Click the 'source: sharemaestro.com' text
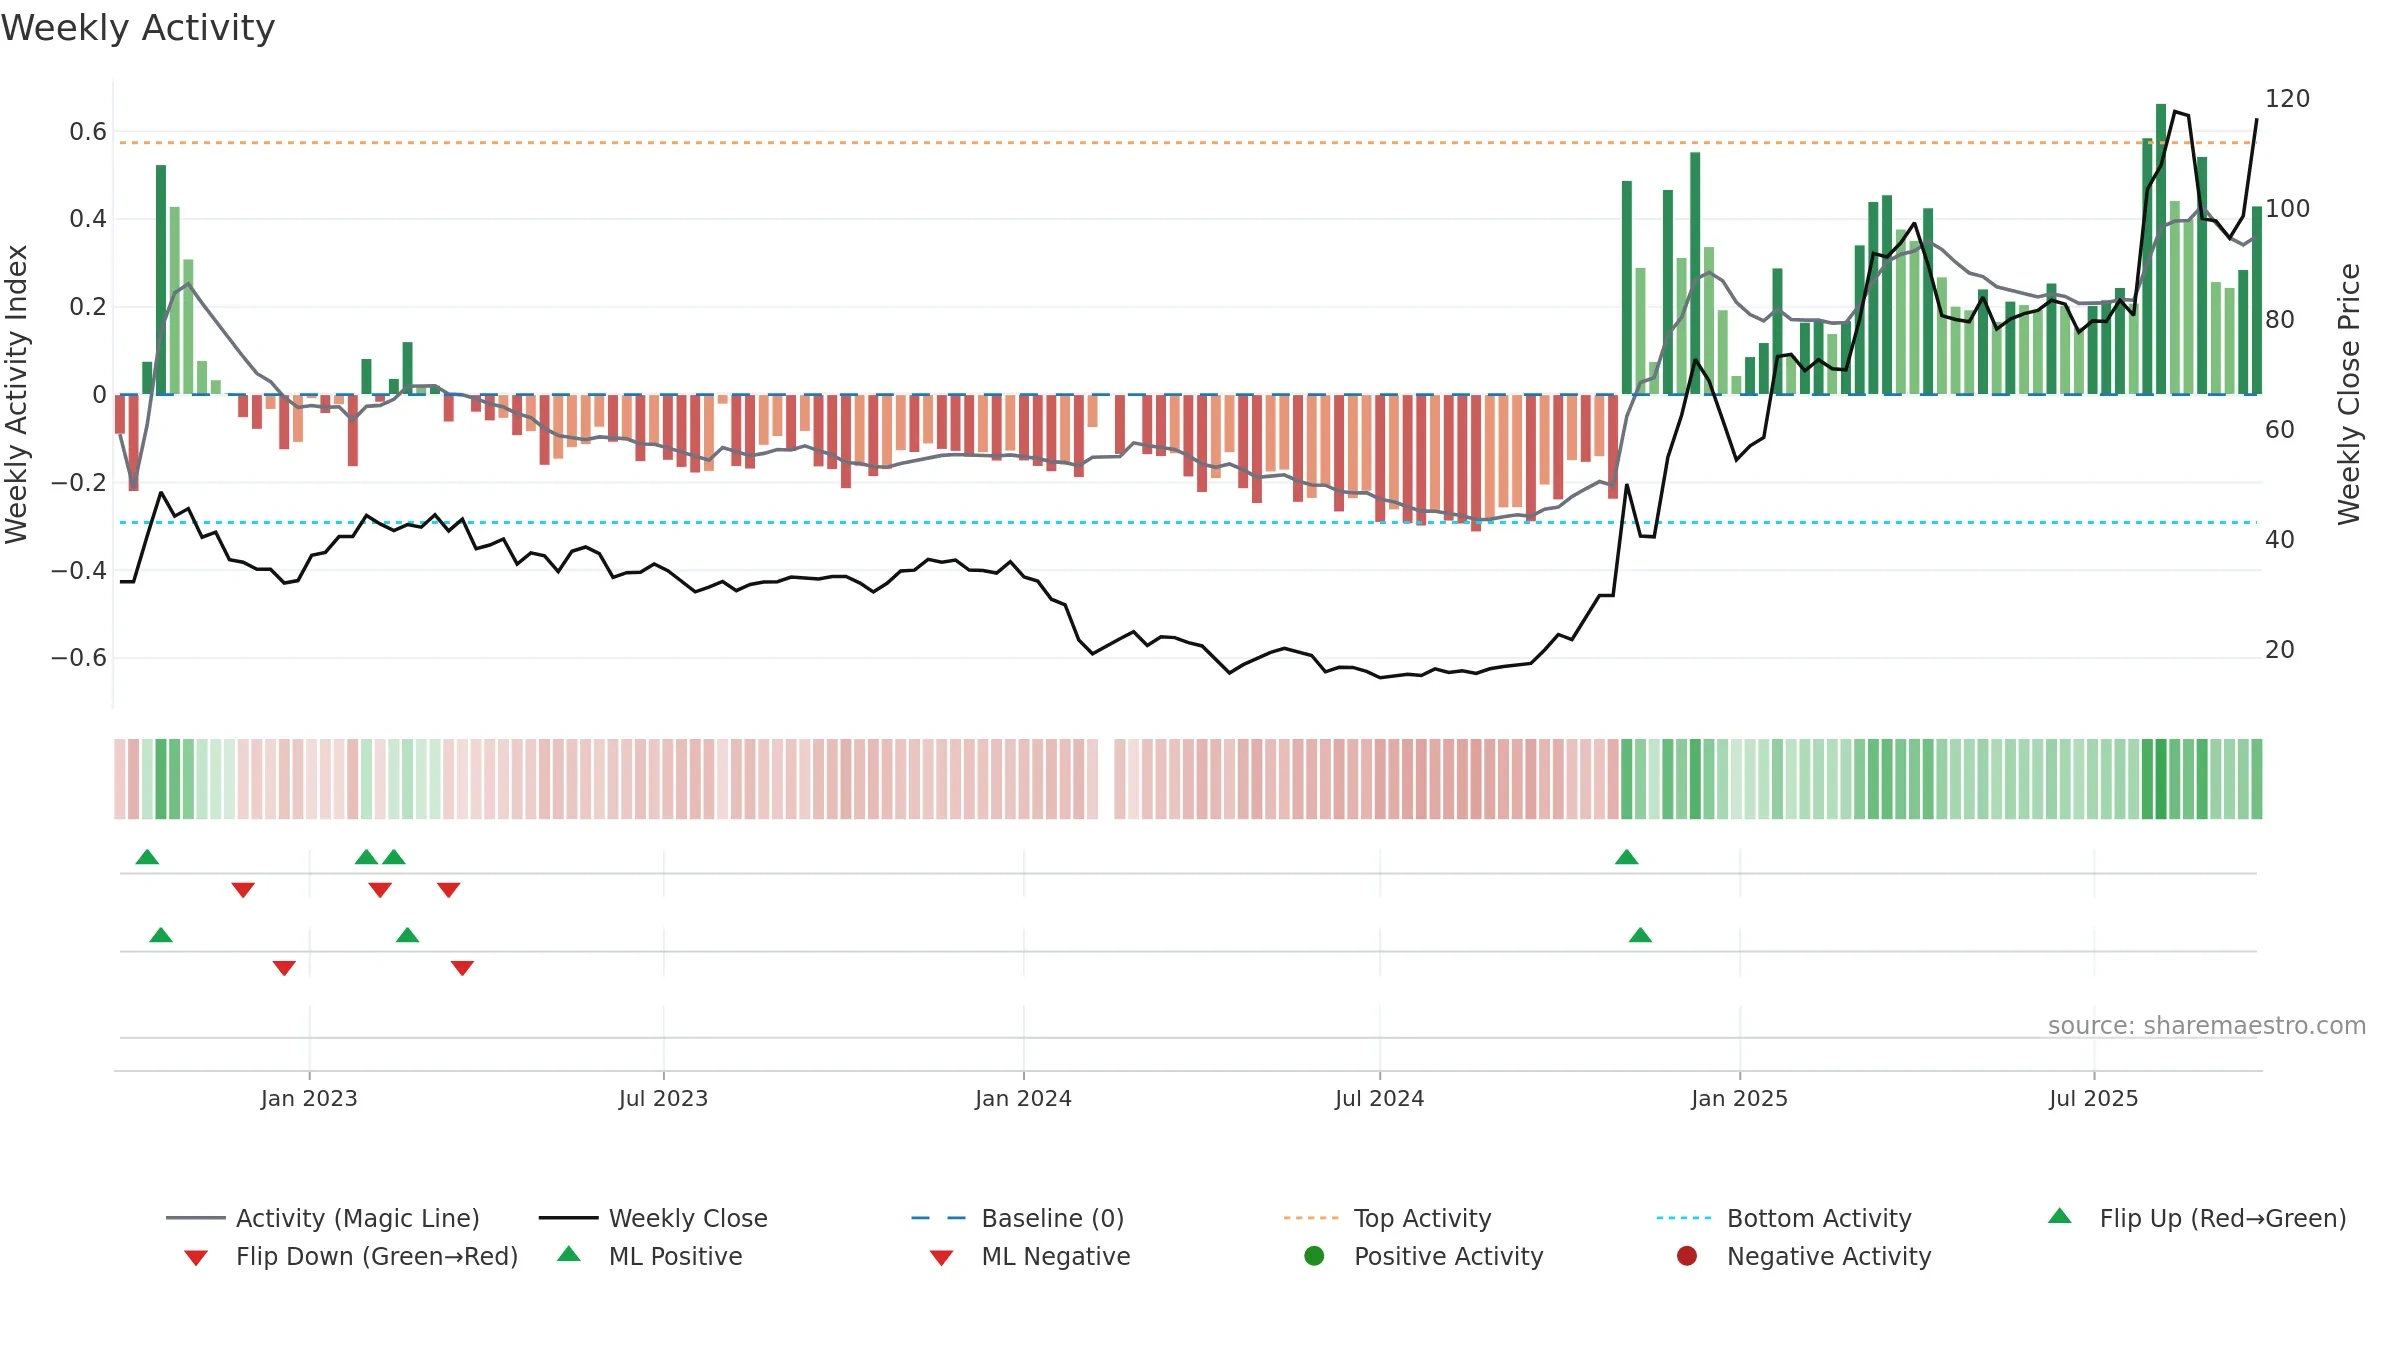The height and width of the screenshot is (1350, 2400). point(2207,1026)
